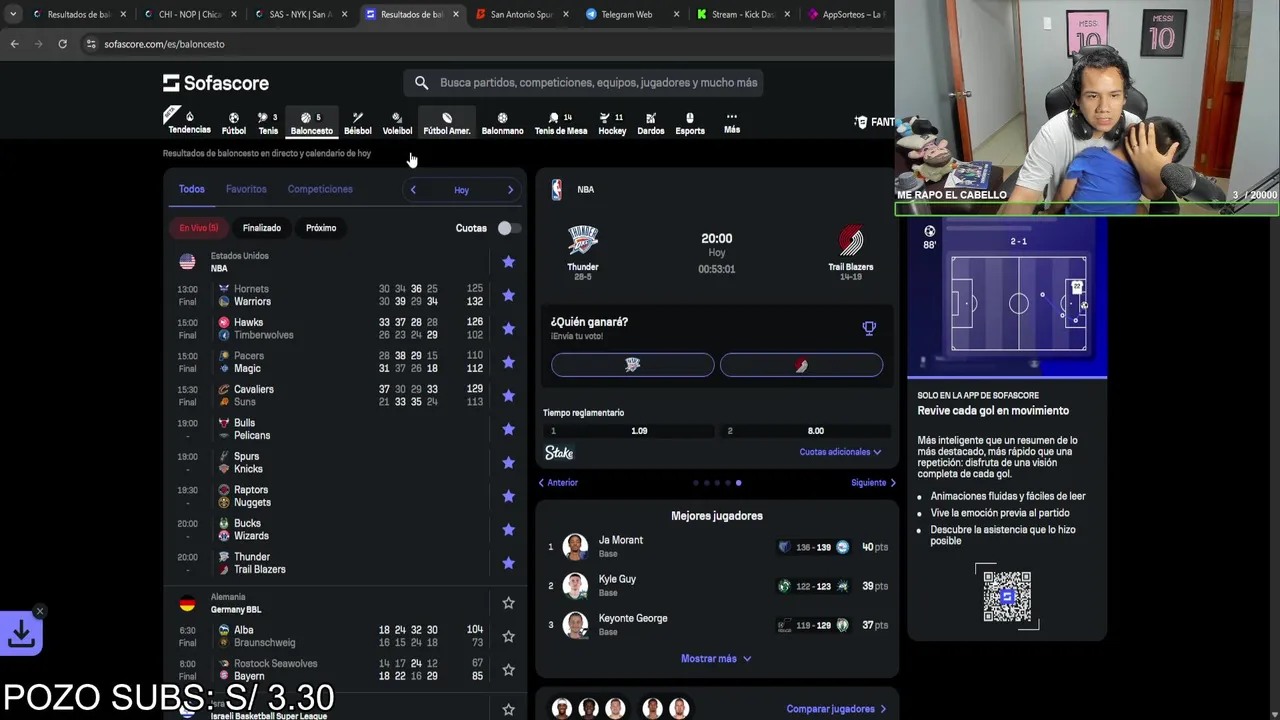Favorite the Alba vs Braunschweig match

508,636
